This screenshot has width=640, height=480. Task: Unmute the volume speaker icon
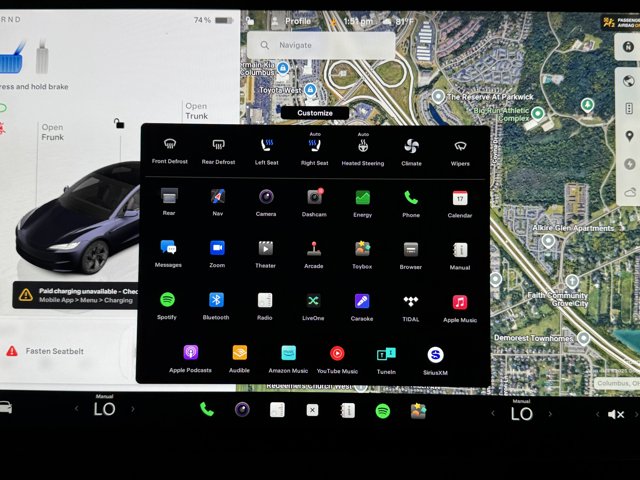point(616,414)
